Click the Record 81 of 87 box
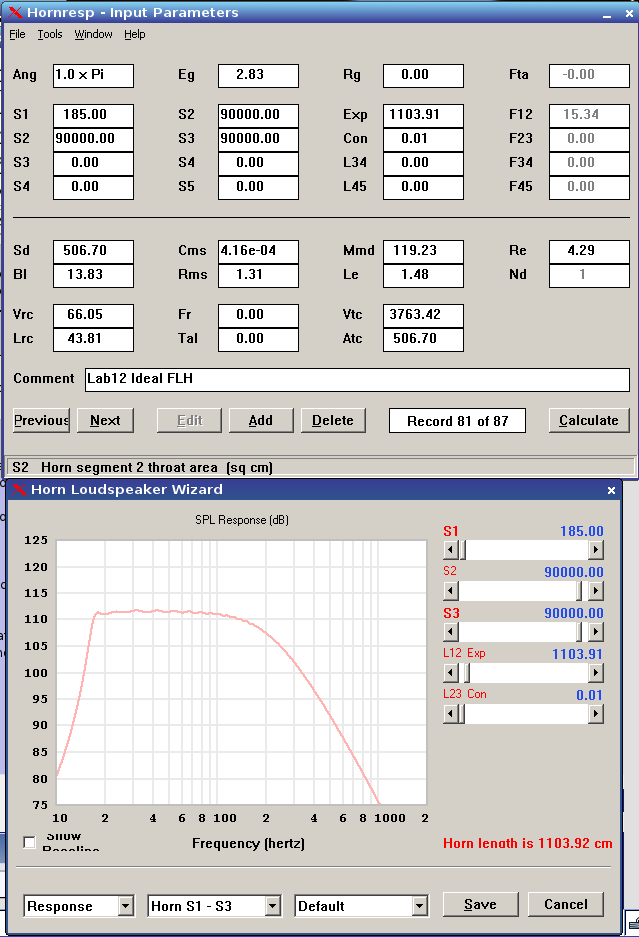The height and width of the screenshot is (937, 639). [x=457, y=421]
